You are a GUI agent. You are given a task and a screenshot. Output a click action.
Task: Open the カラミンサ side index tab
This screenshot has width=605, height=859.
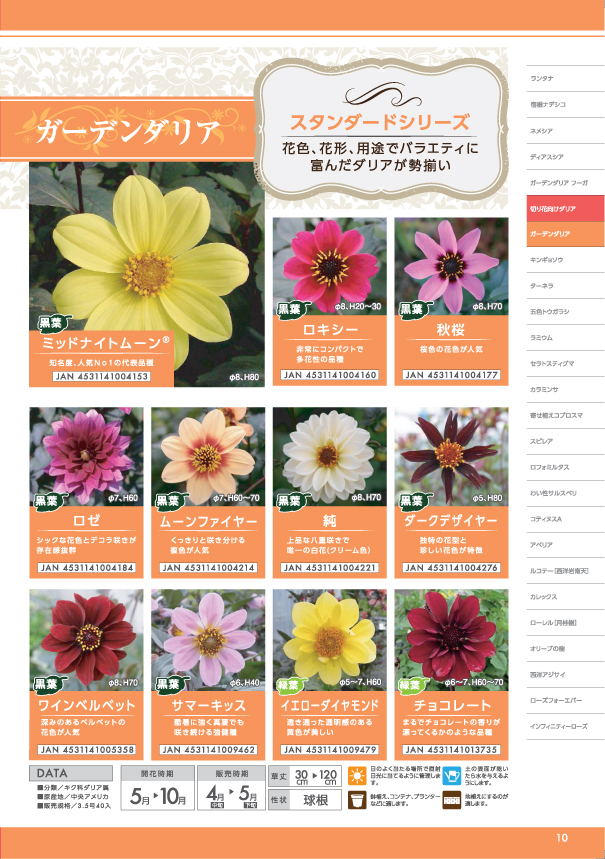pyautogui.click(x=565, y=389)
